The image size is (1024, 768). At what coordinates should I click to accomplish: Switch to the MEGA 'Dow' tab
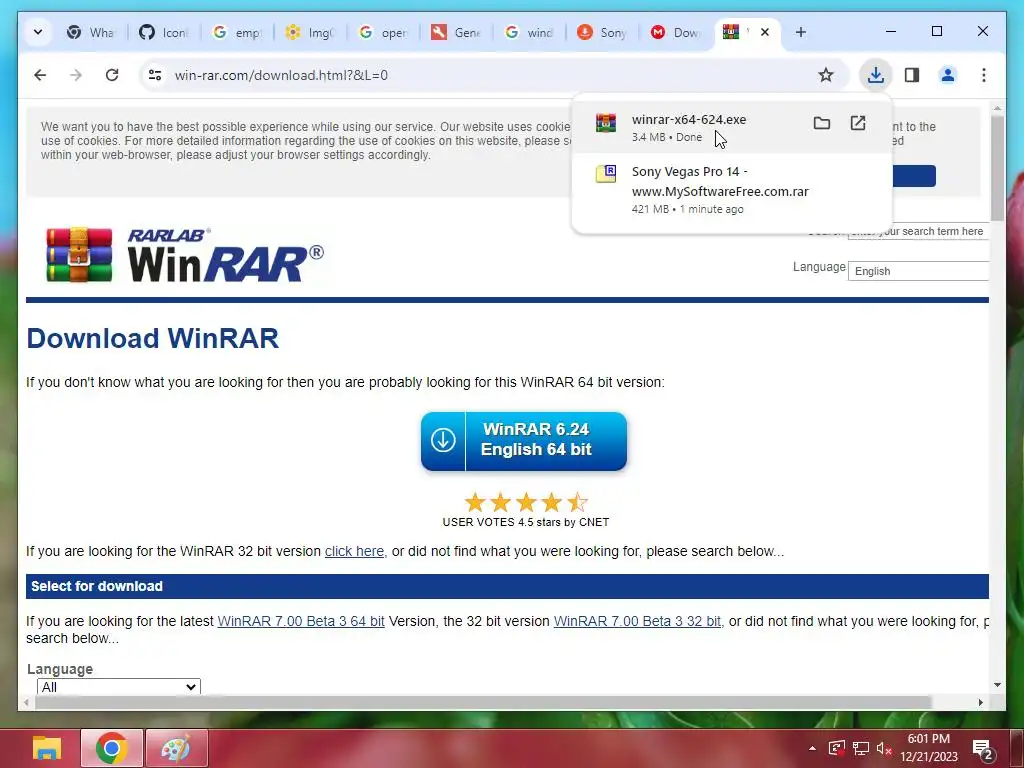click(x=675, y=32)
